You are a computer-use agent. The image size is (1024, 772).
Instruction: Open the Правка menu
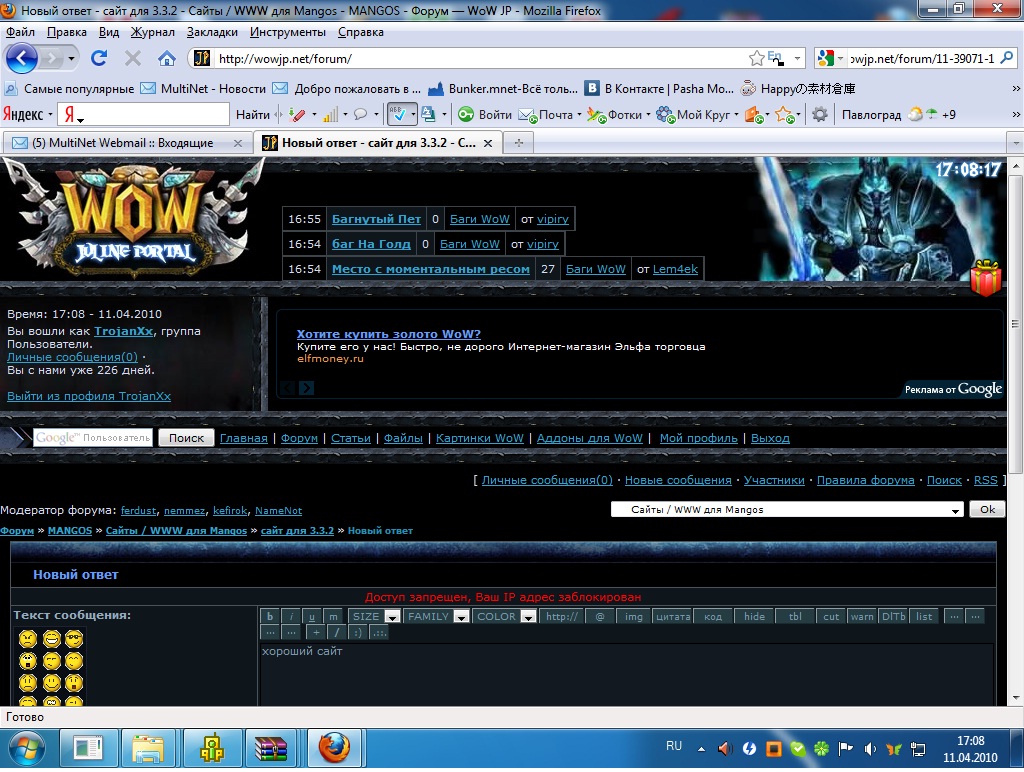(67, 32)
